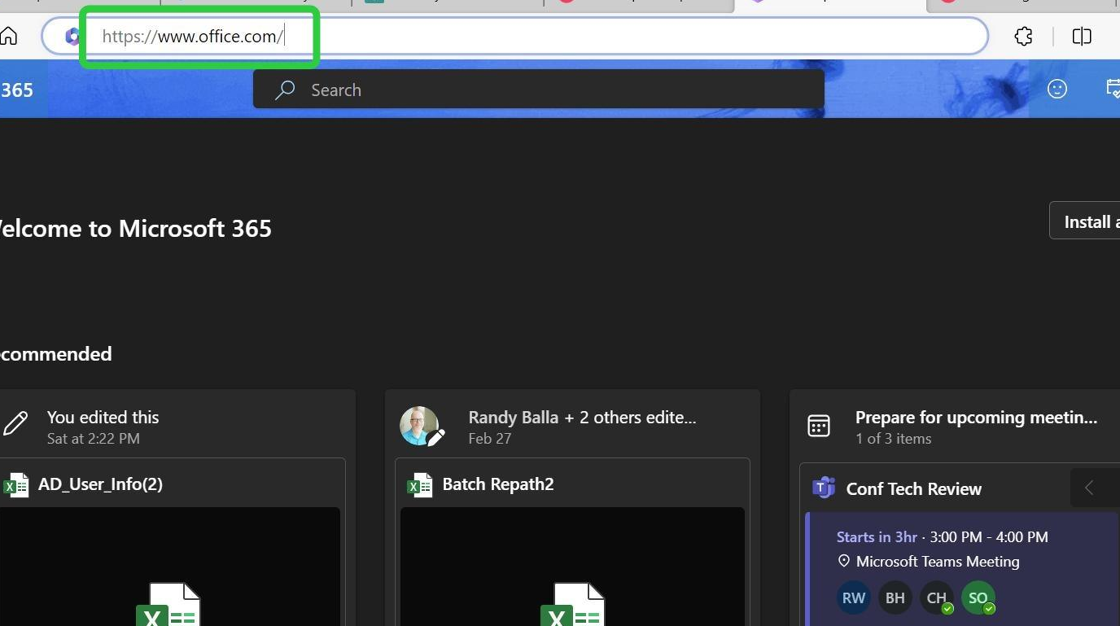Click Randy Balla's profile picture
This screenshot has height=626, width=1120.
click(419, 425)
